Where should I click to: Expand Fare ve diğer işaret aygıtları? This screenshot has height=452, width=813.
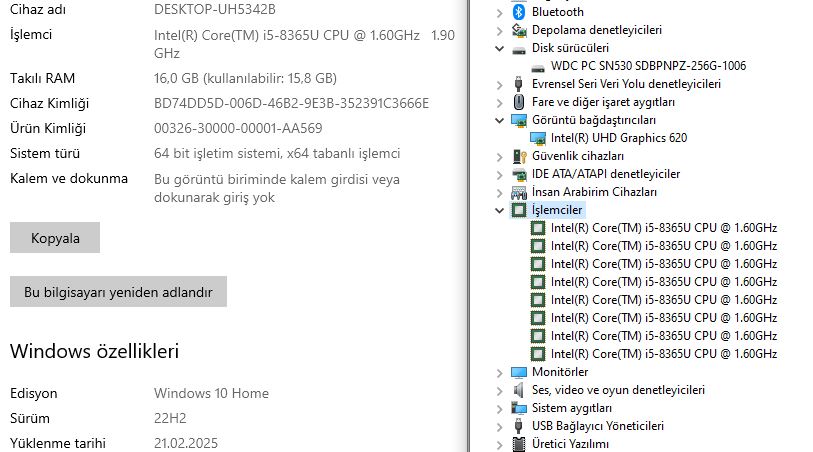pyautogui.click(x=499, y=103)
